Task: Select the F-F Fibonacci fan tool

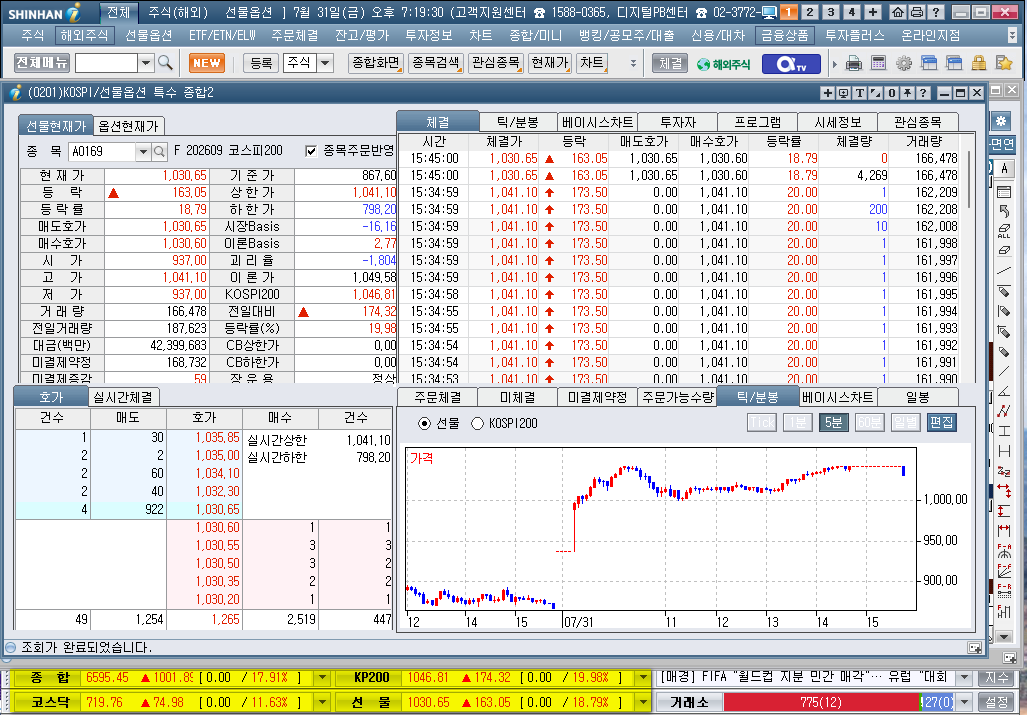Action: (x=1003, y=570)
